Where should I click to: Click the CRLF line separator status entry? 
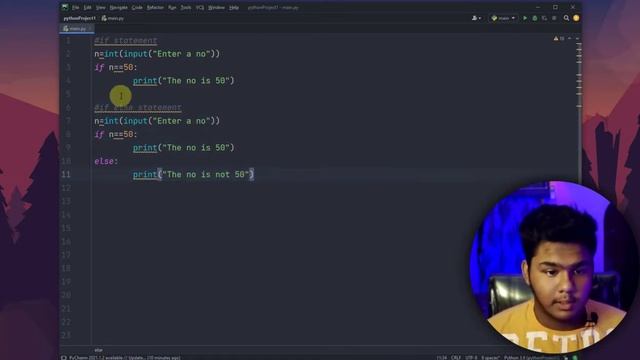click(x=456, y=358)
